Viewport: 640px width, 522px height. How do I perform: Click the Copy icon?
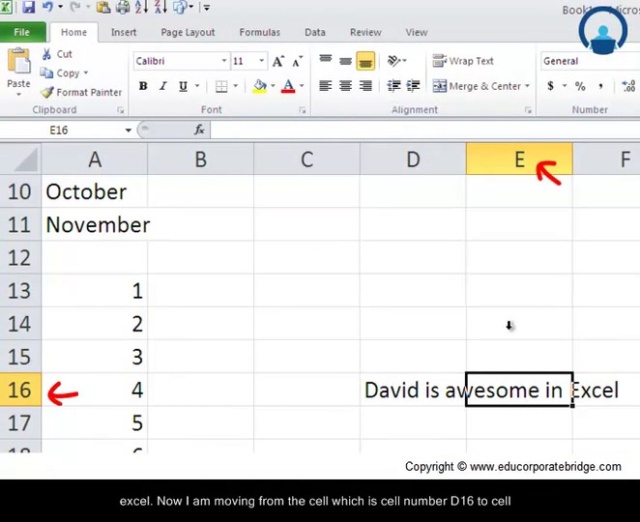tap(47, 73)
